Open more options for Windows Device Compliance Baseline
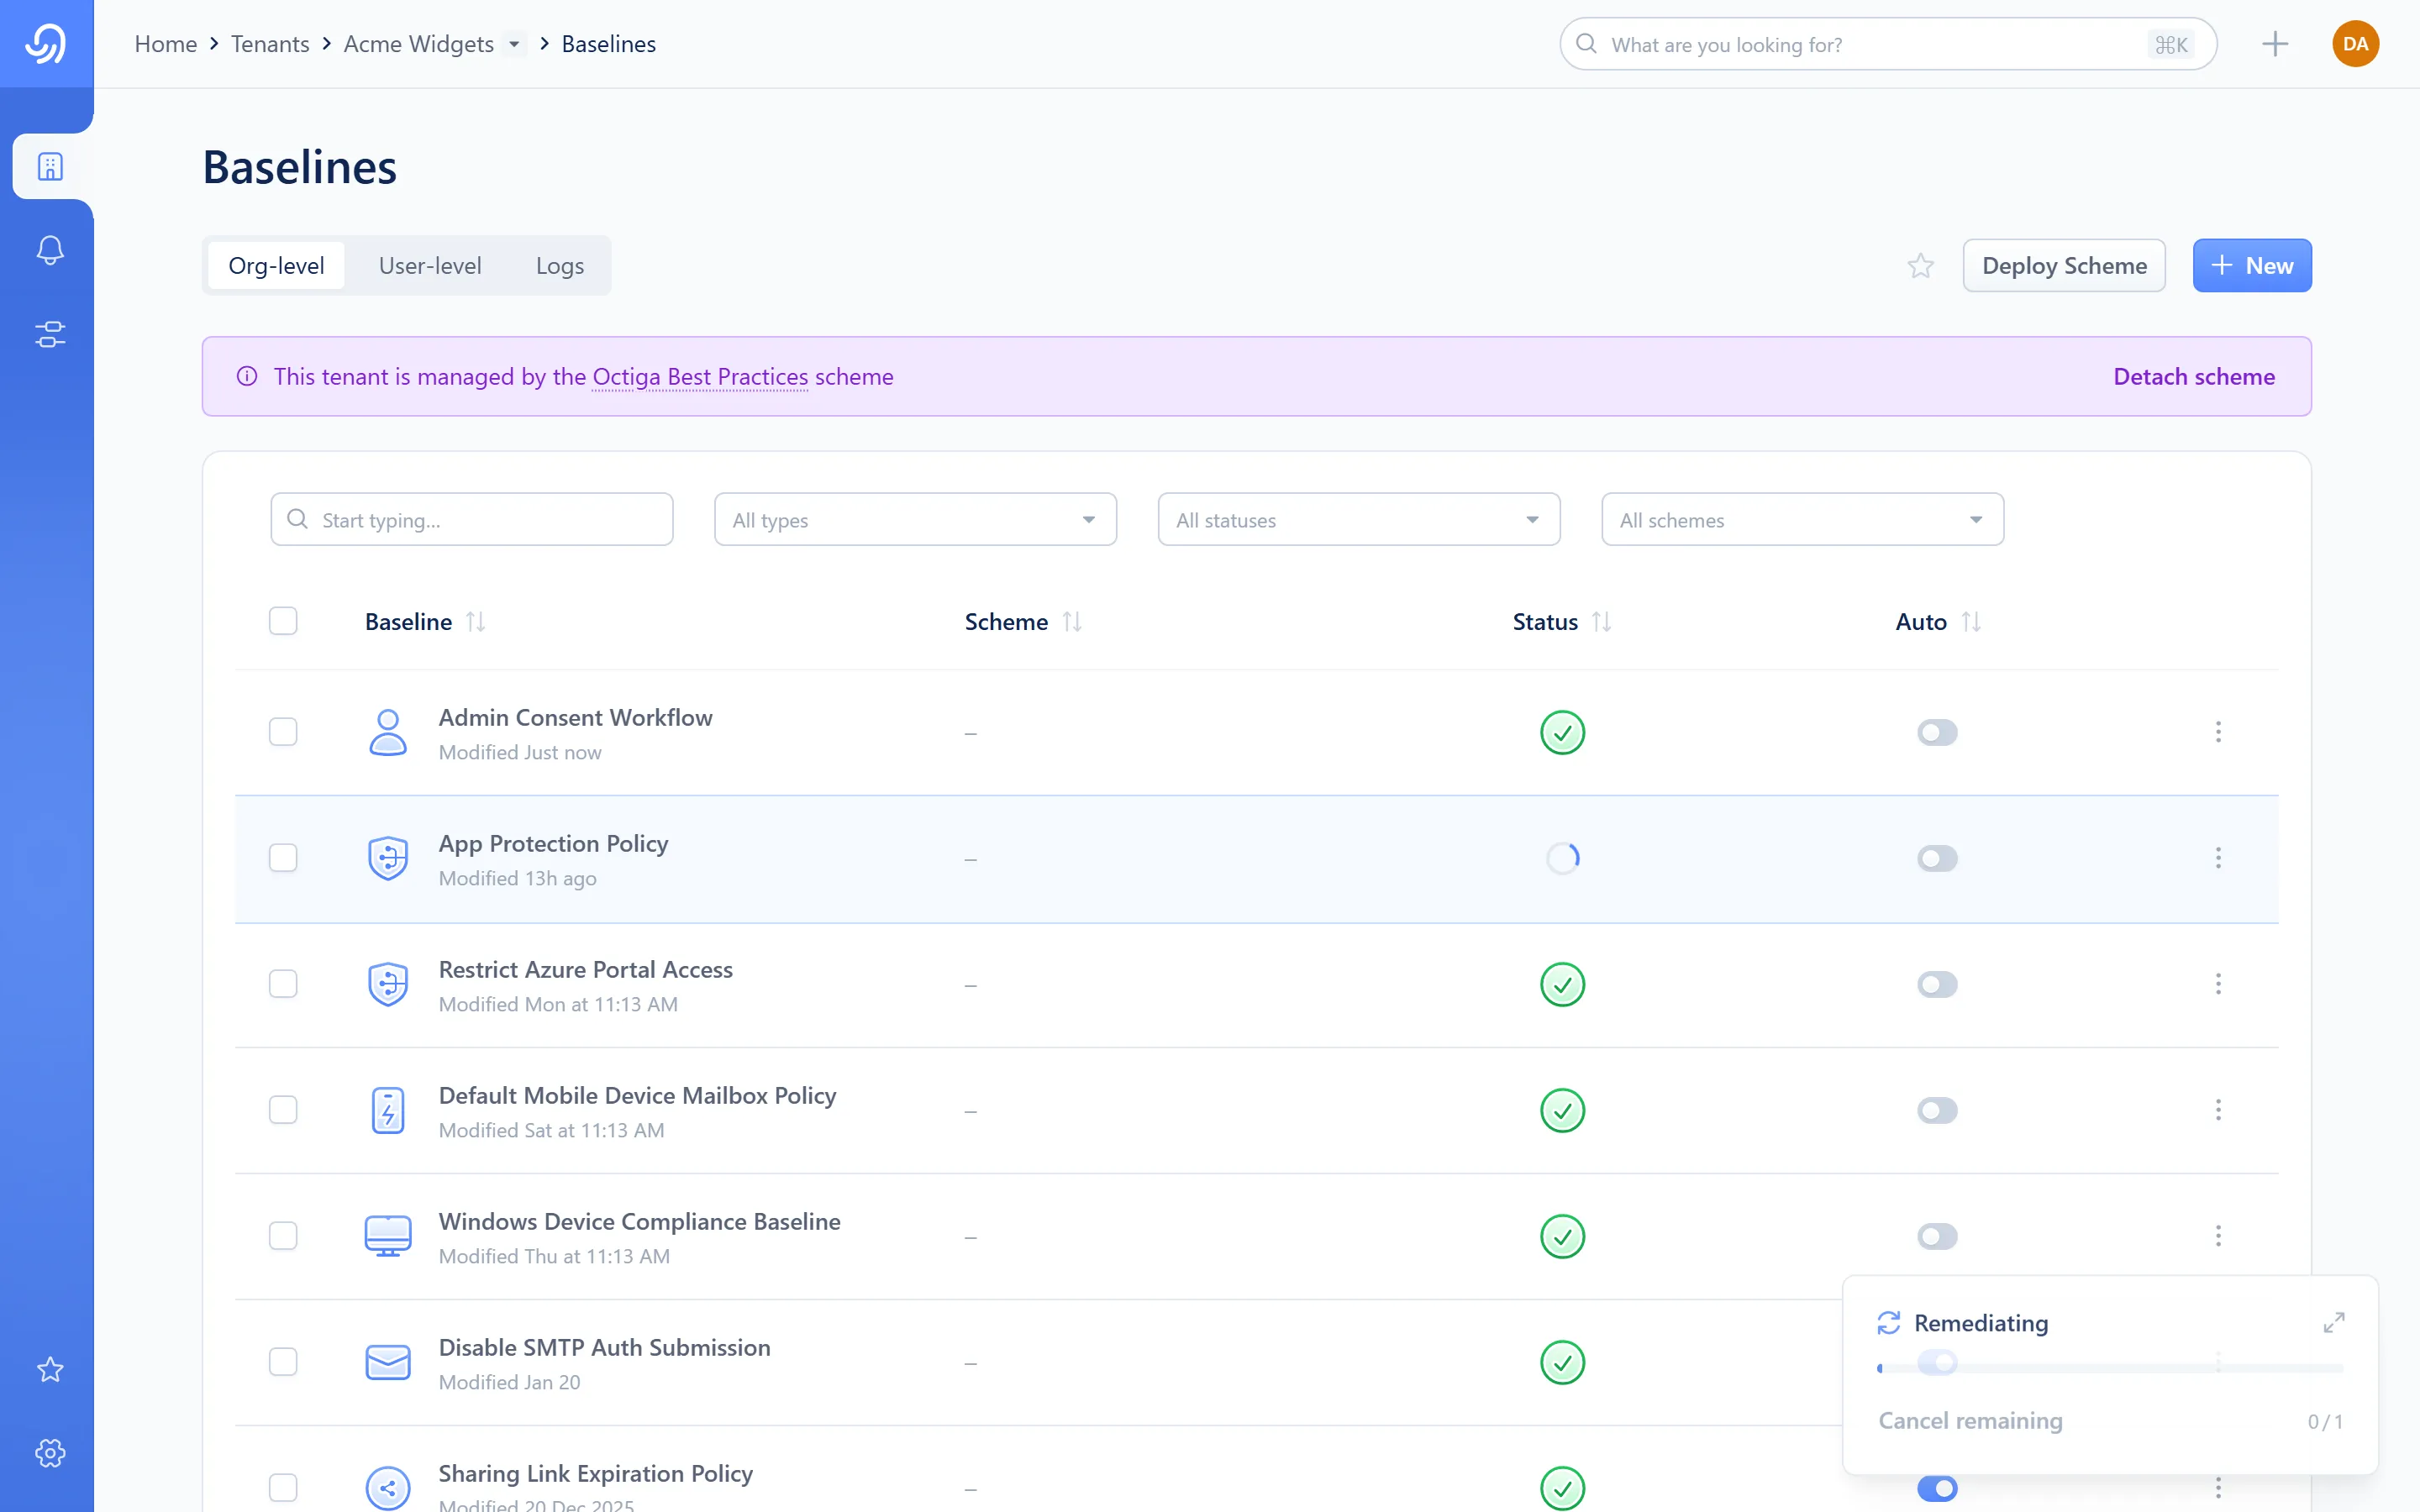2420x1512 pixels. [2218, 1236]
